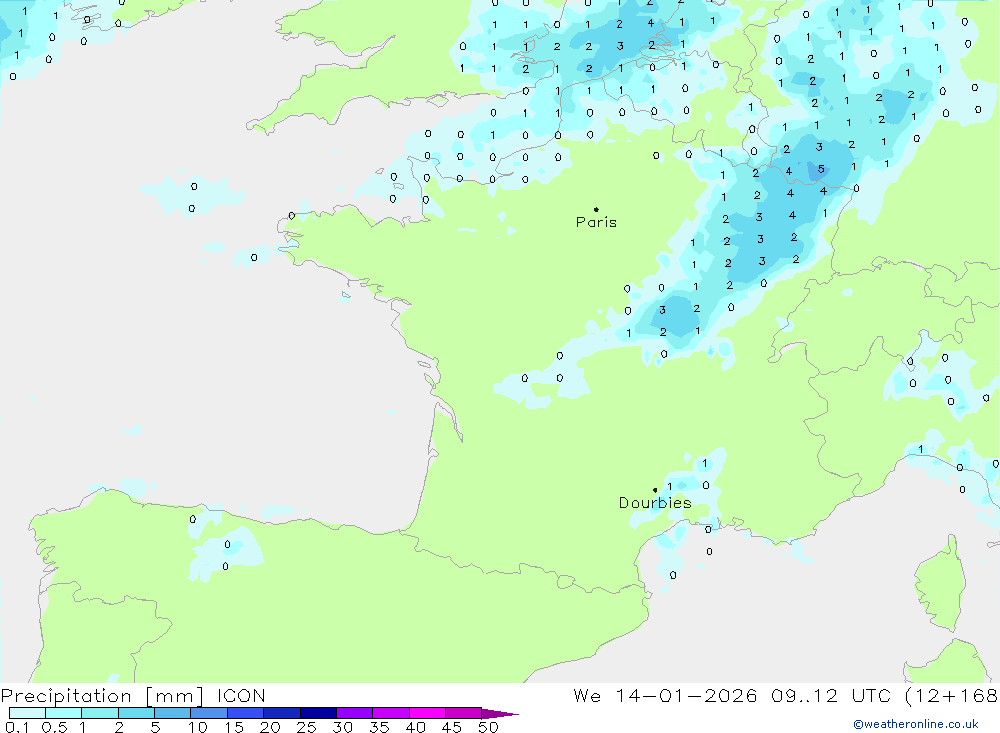The height and width of the screenshot is (733, 1000).
Task: Click the 10–15 mm legend color swatch
Action: pos(209,713)
